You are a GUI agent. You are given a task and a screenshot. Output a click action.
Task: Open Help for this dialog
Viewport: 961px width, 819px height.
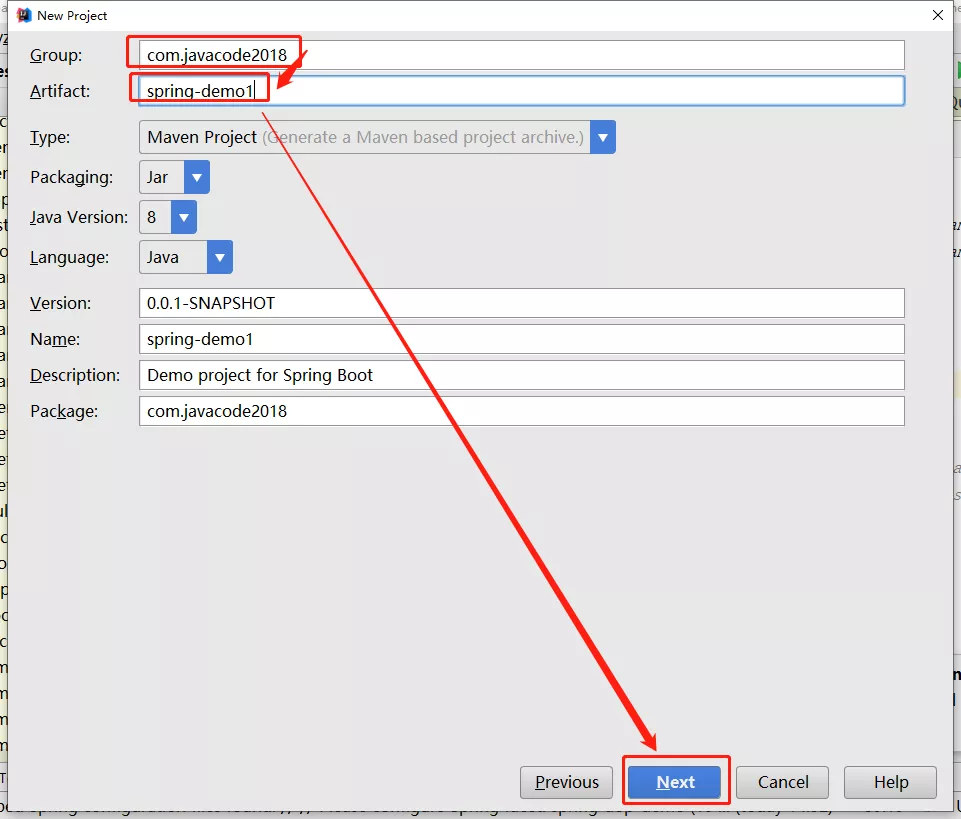tap(890, 782)
